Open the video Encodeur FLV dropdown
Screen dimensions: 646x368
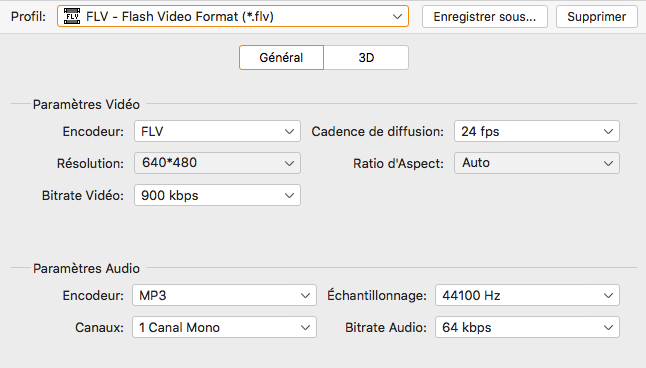(x=217, y=131)
